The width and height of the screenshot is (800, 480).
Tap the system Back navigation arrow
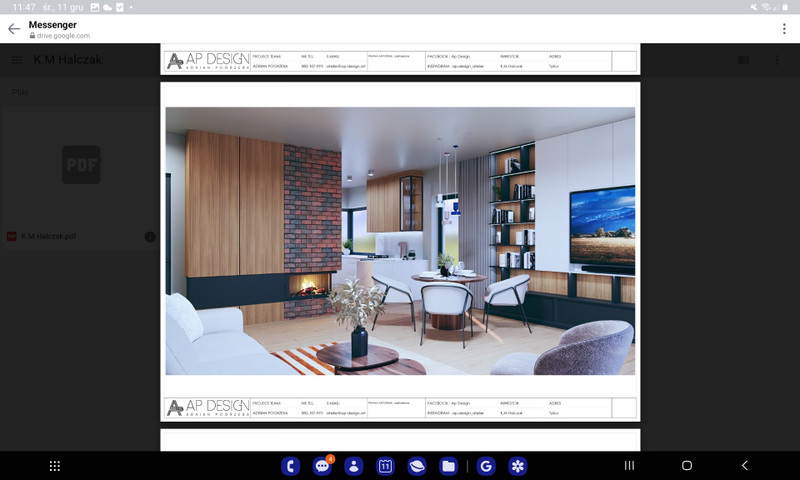[744, 466]
